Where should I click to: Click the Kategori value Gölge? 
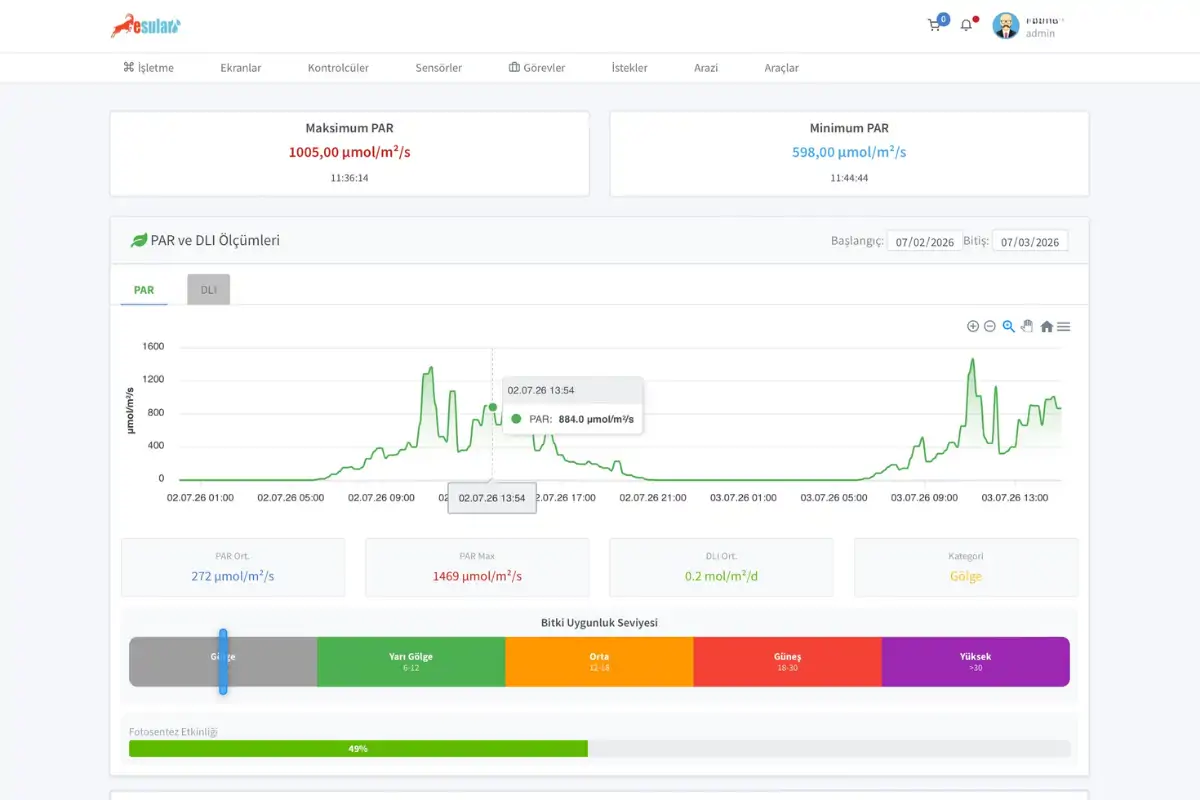[x=966, y=576]
